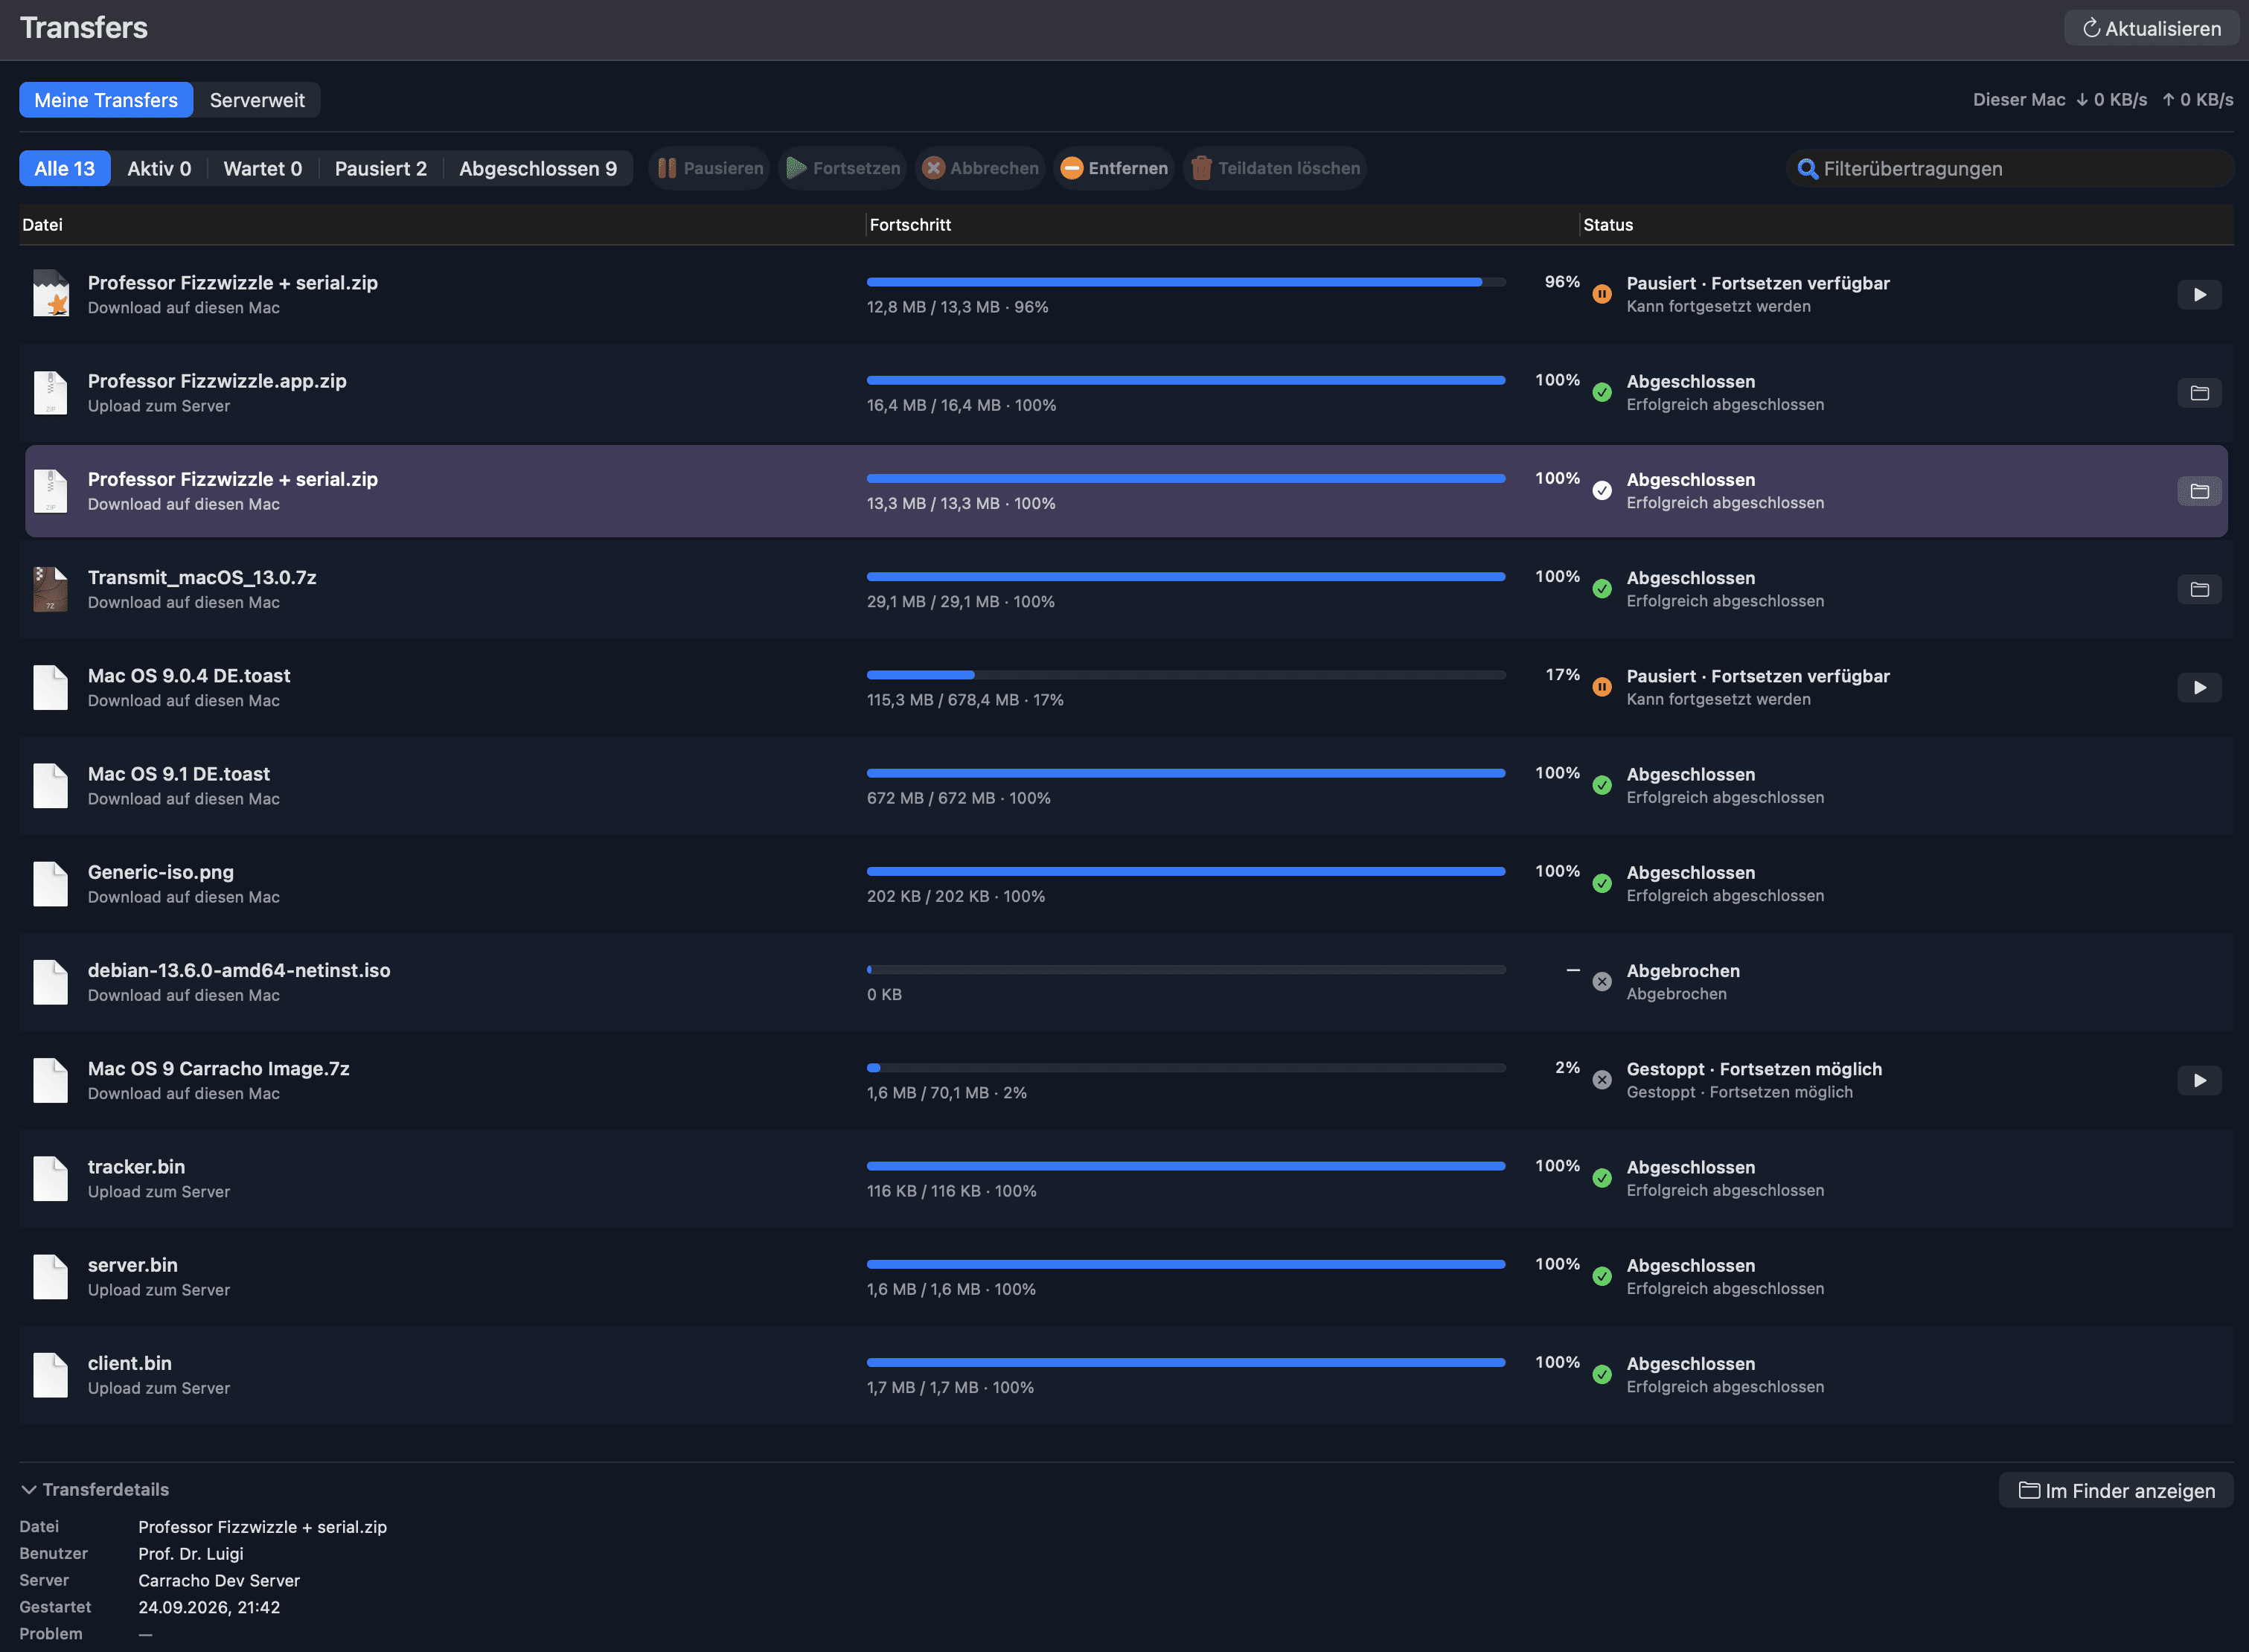This screenshot has width=2249, height=1652.
Task: Filter by Abgeschlossen 9
Action: 538,168
